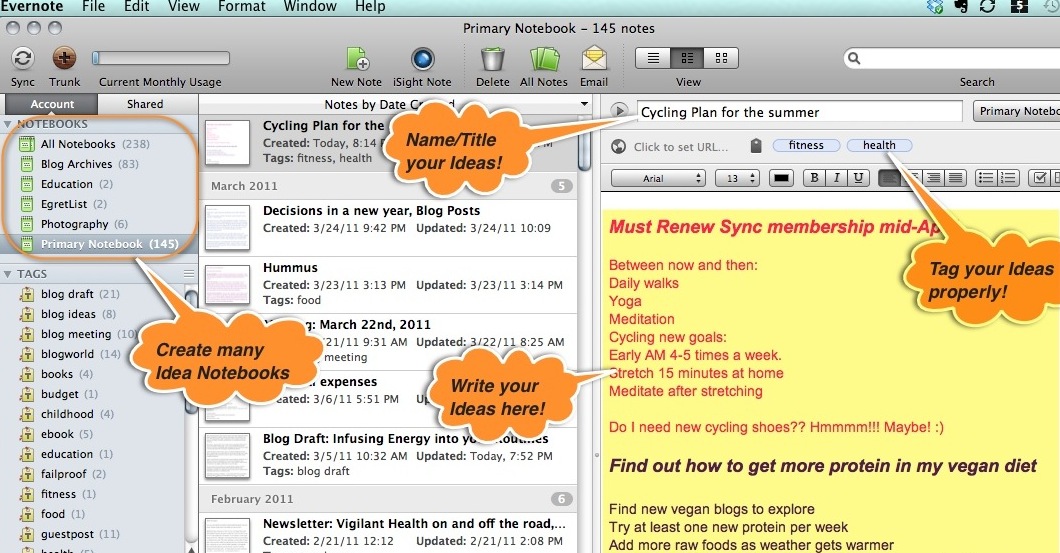Justify the text alignment
Screen dimensions: 1060x553
[955, 178]
